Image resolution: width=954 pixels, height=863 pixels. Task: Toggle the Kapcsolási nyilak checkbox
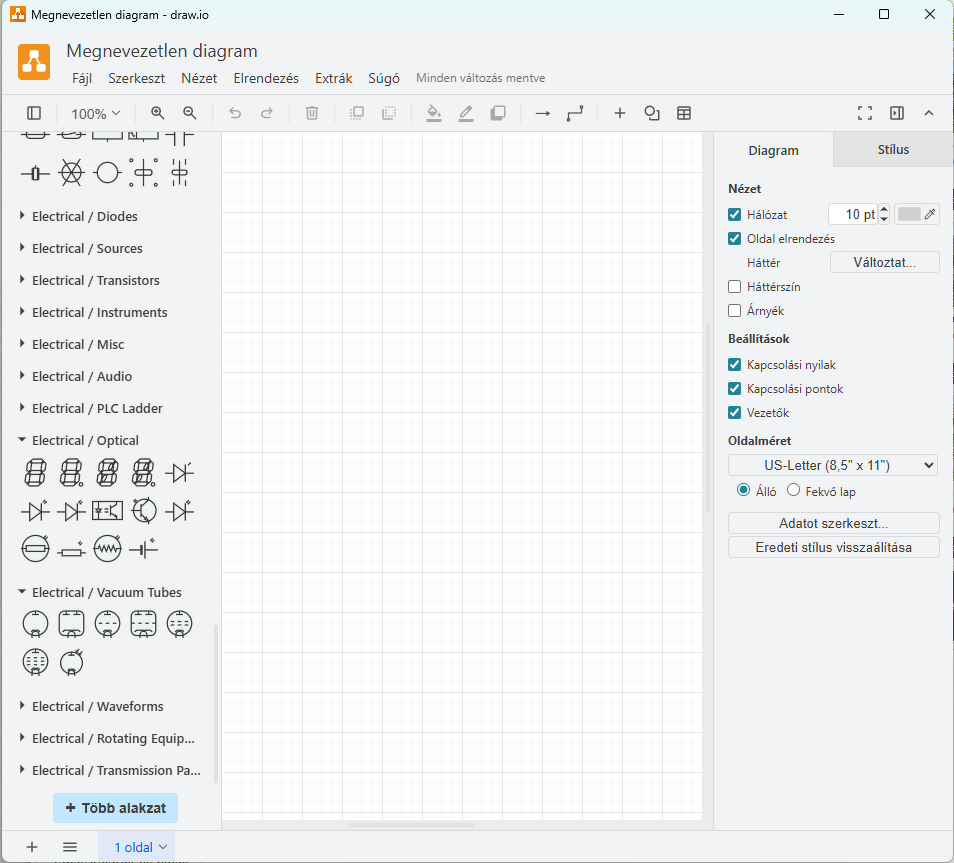pyautogui.click(x=734, y=365)
